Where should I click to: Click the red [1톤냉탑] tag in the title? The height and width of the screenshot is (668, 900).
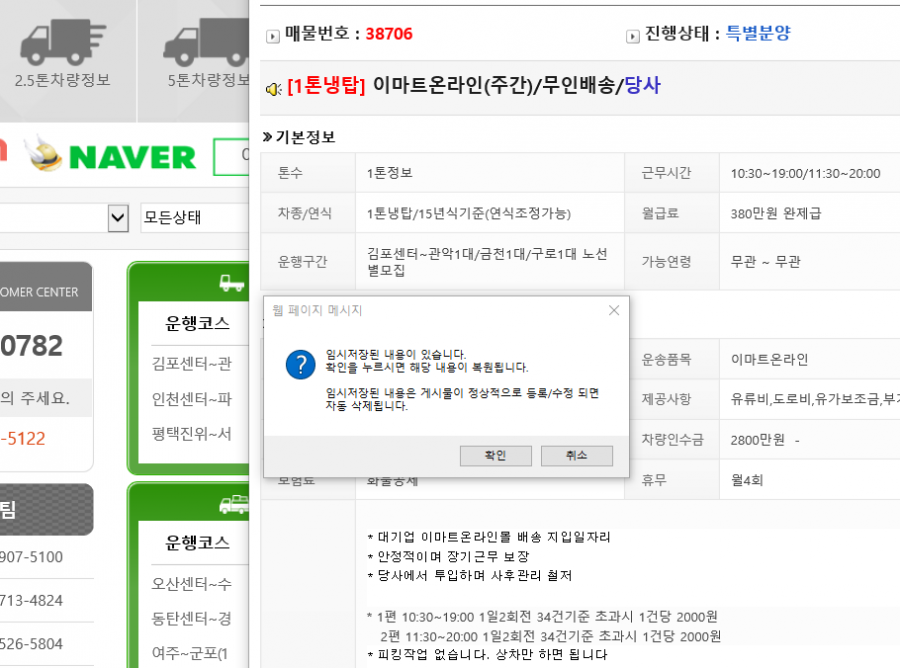326,86
